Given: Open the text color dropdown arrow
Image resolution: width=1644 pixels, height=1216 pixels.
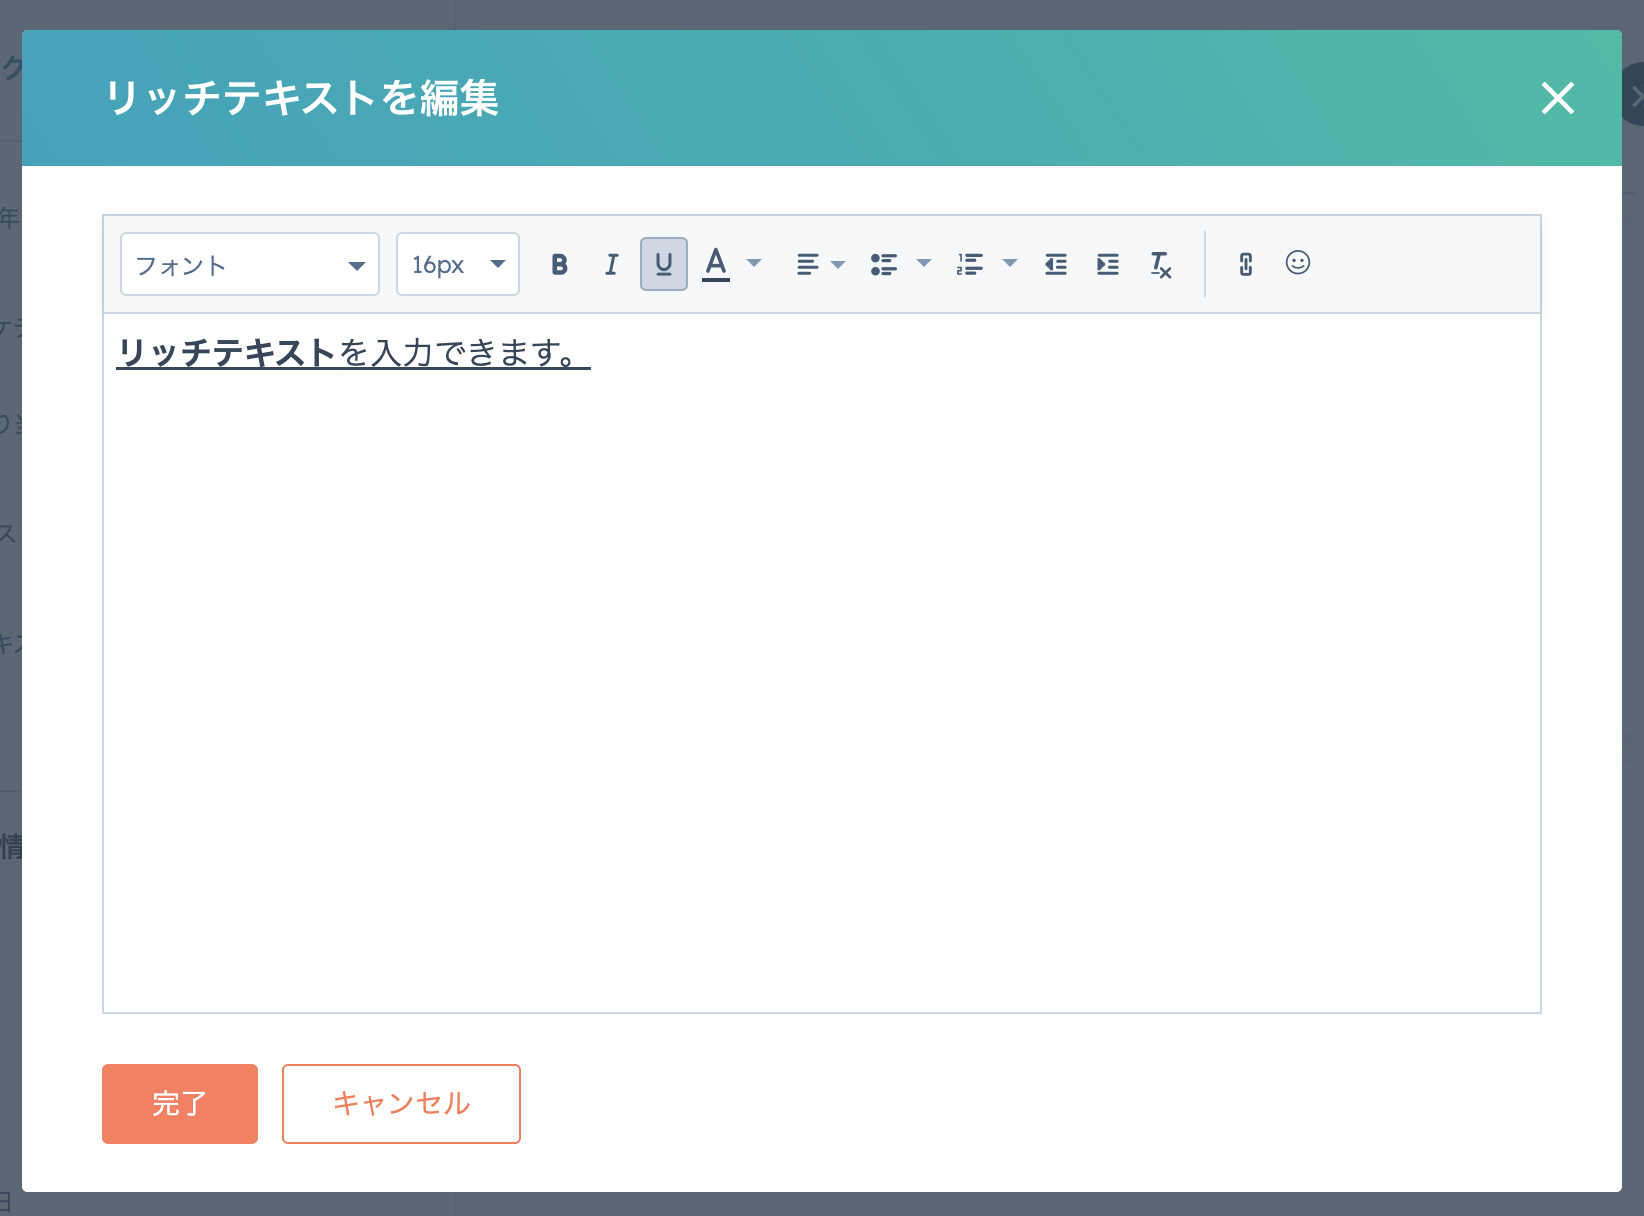Looking at the screenshot, I should 754,264.
